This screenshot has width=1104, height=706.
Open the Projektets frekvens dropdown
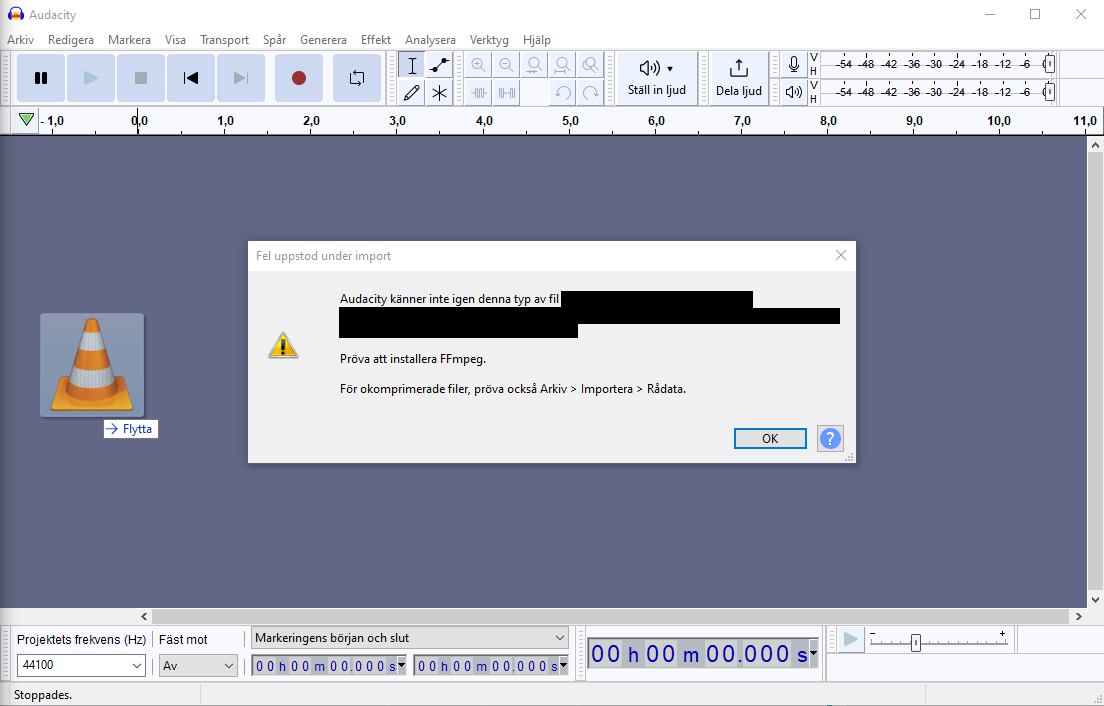point(137,665)
